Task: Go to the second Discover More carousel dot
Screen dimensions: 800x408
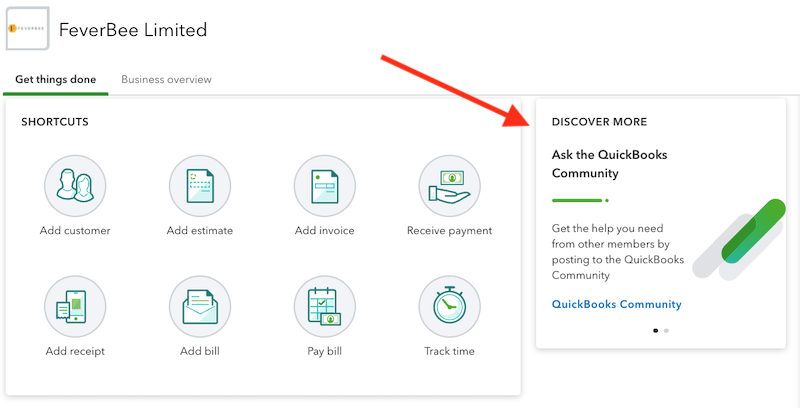Action: point(666,330)
